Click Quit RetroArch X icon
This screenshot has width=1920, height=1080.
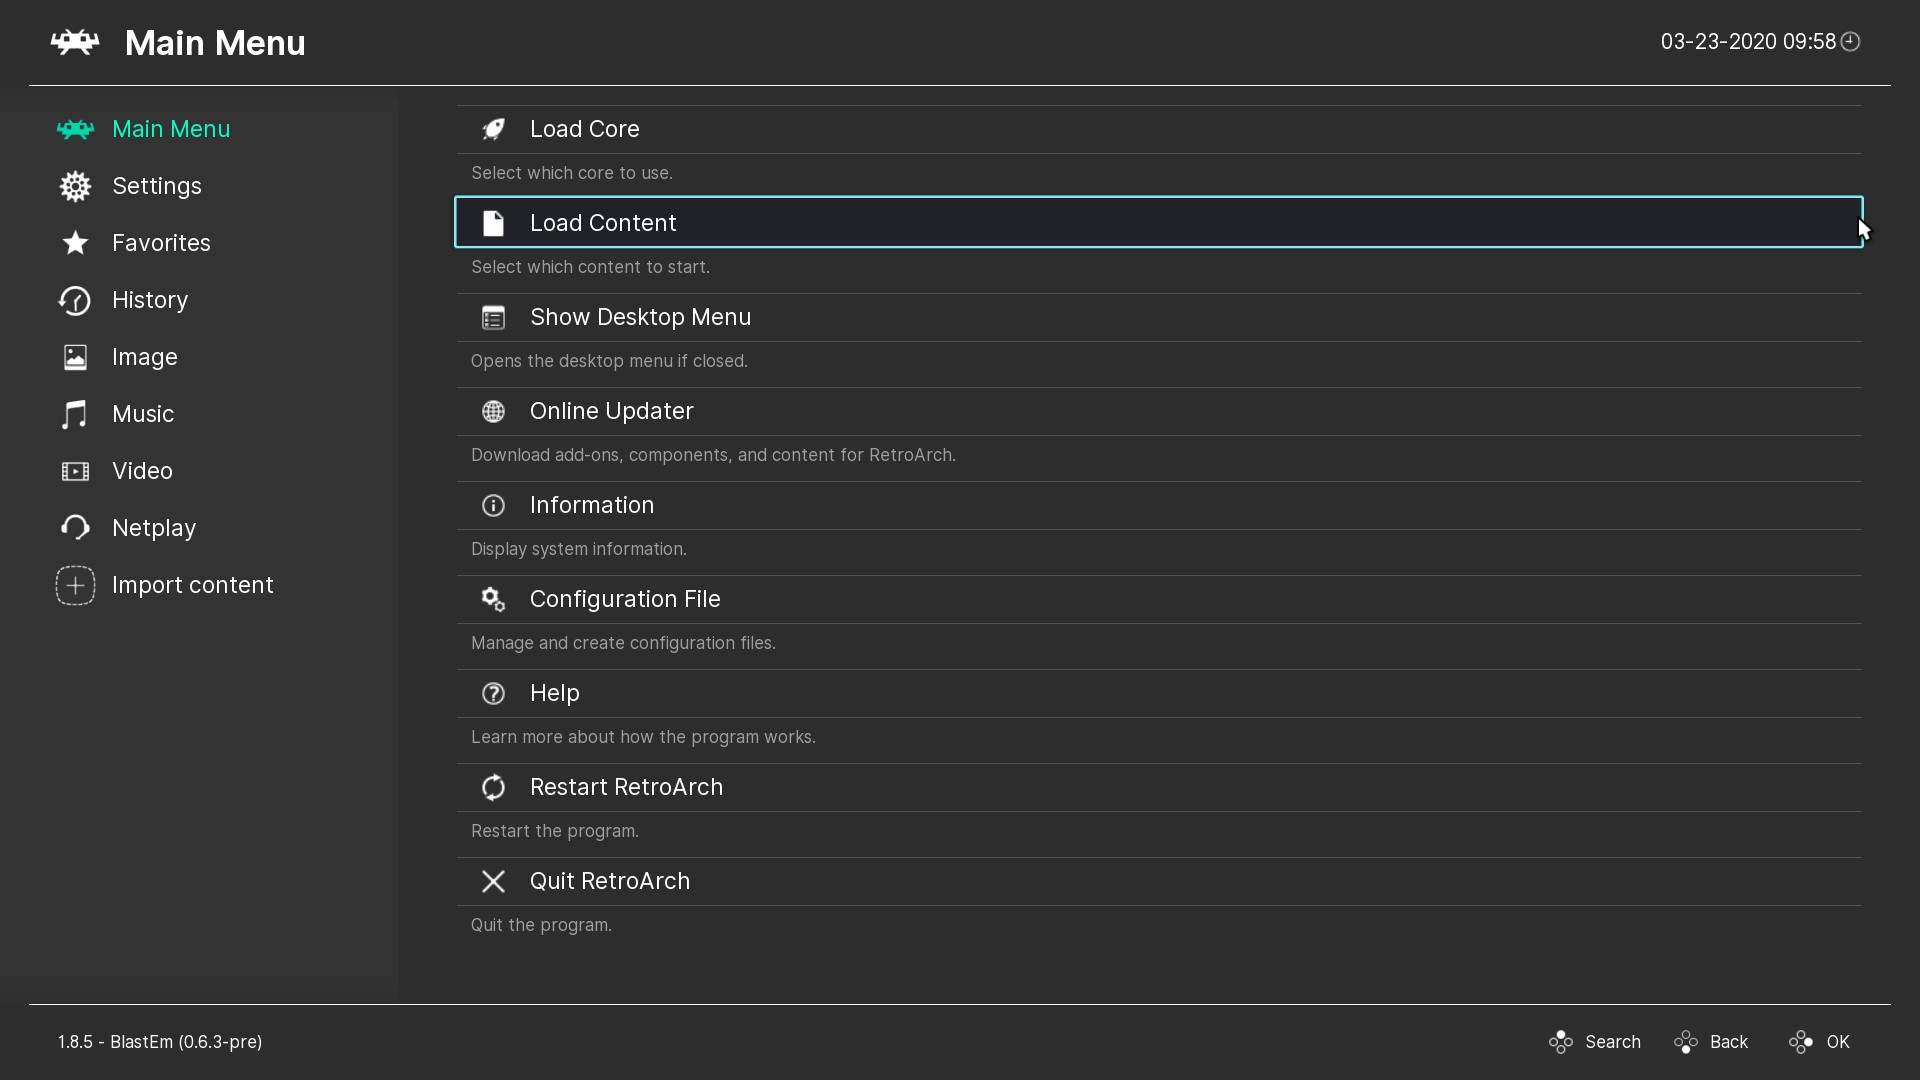click(493, 881)
